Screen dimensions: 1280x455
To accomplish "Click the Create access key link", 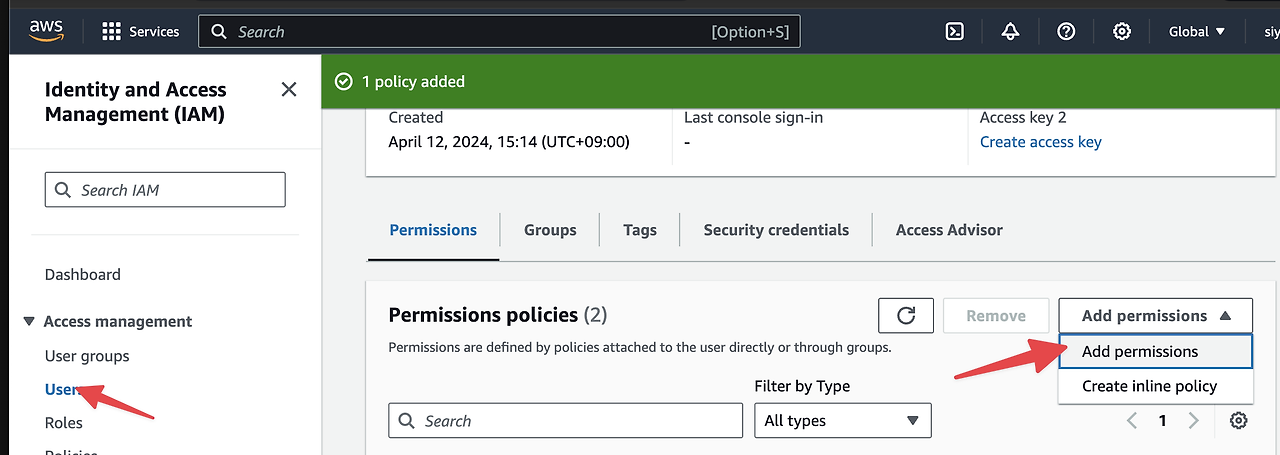I will [x=1040, y=142].
